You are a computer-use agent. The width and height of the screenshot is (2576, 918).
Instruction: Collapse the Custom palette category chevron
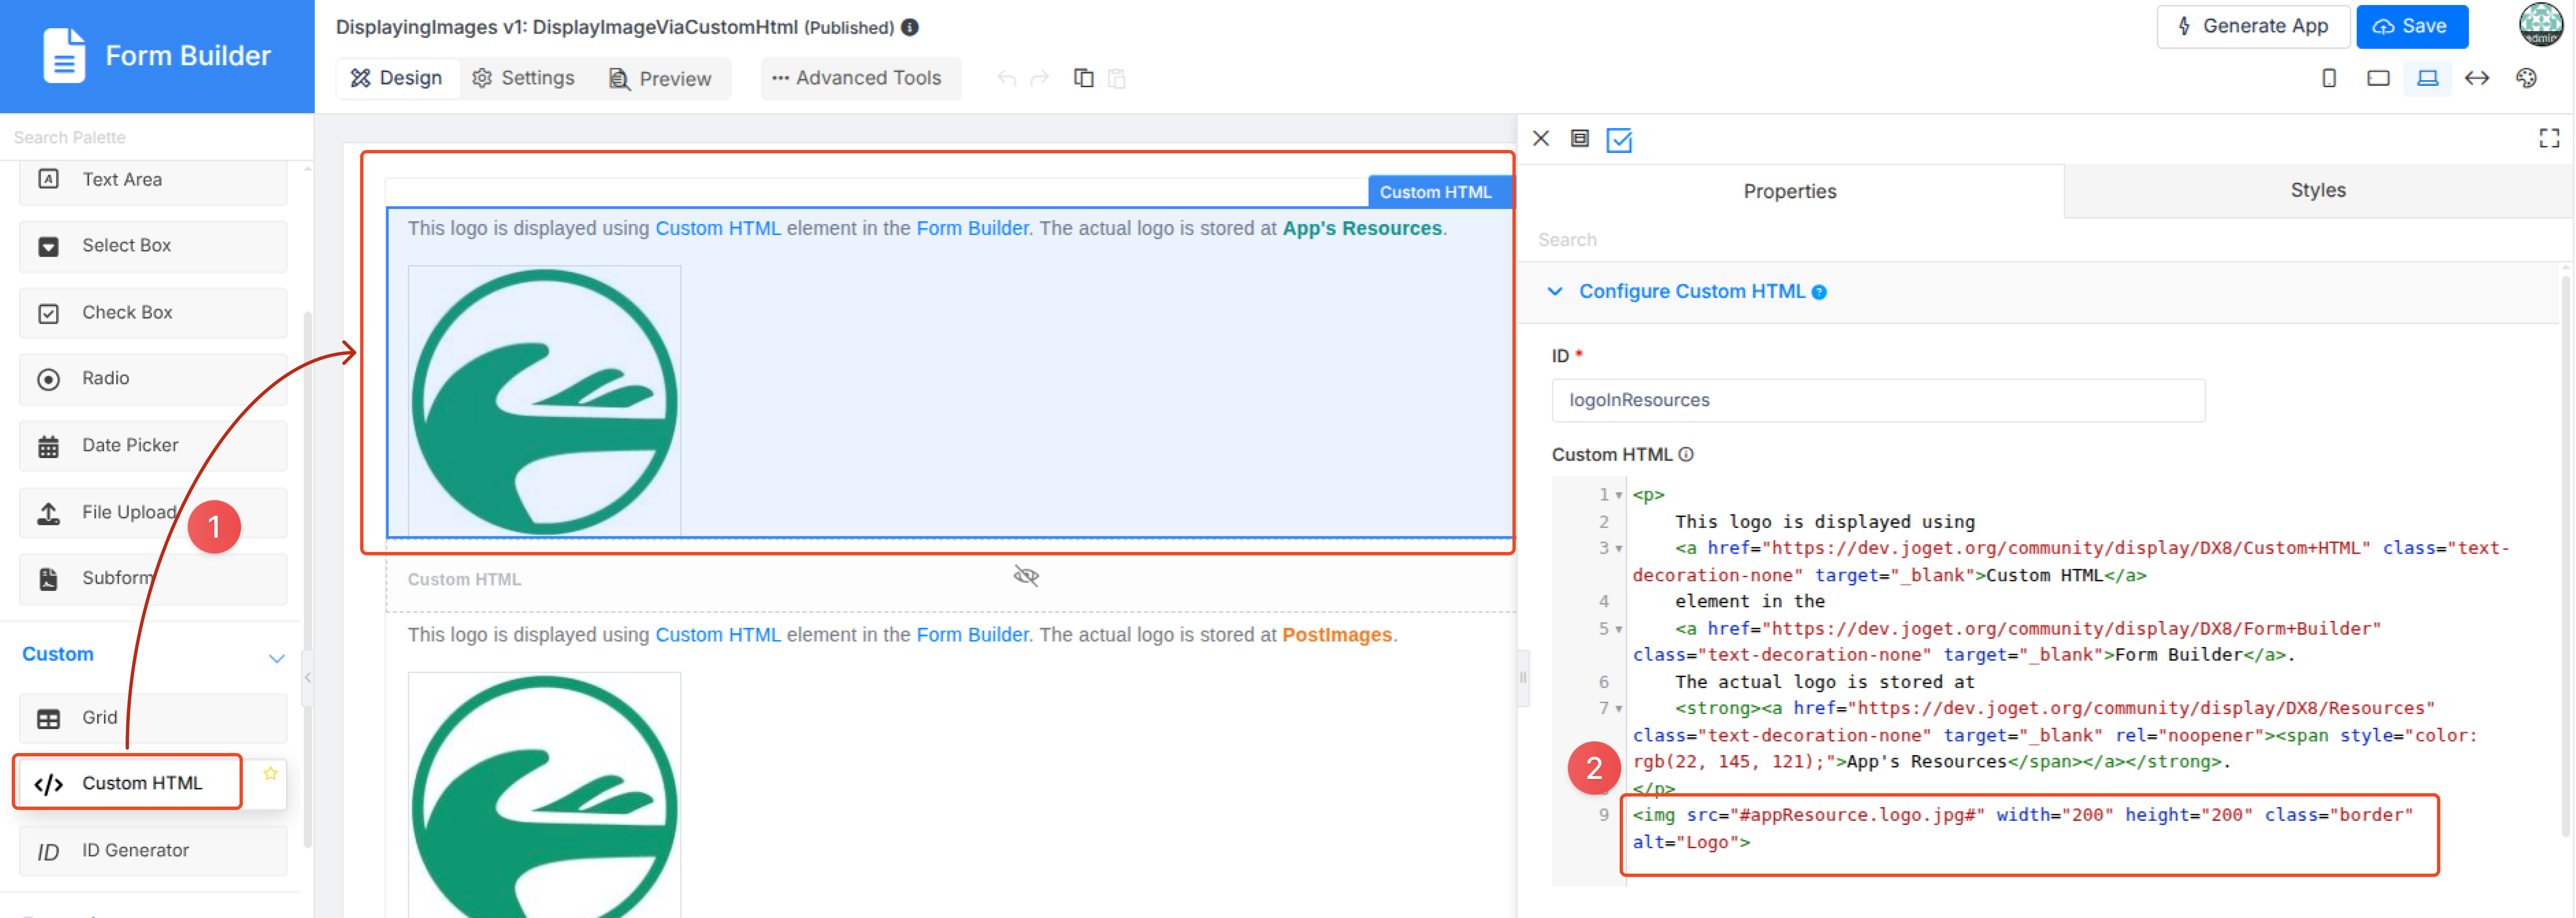277,658
